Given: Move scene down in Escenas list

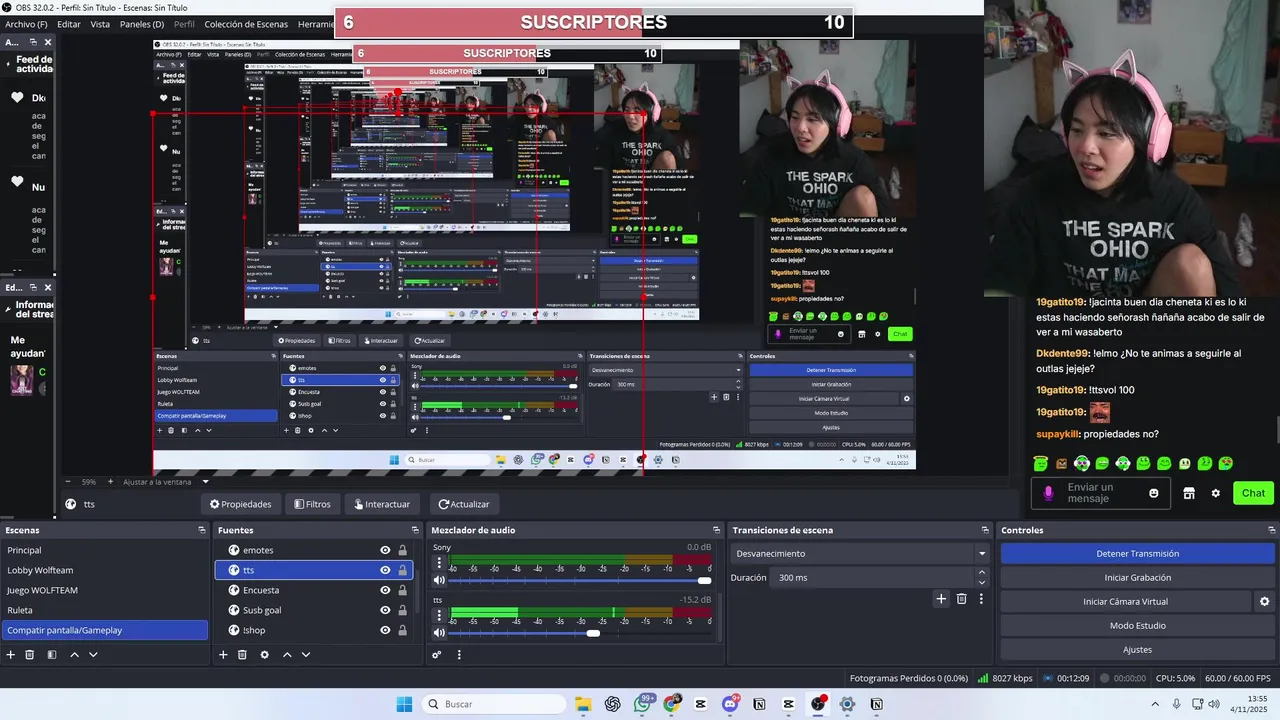Looking at the screenshot, I should coord(93,655).
